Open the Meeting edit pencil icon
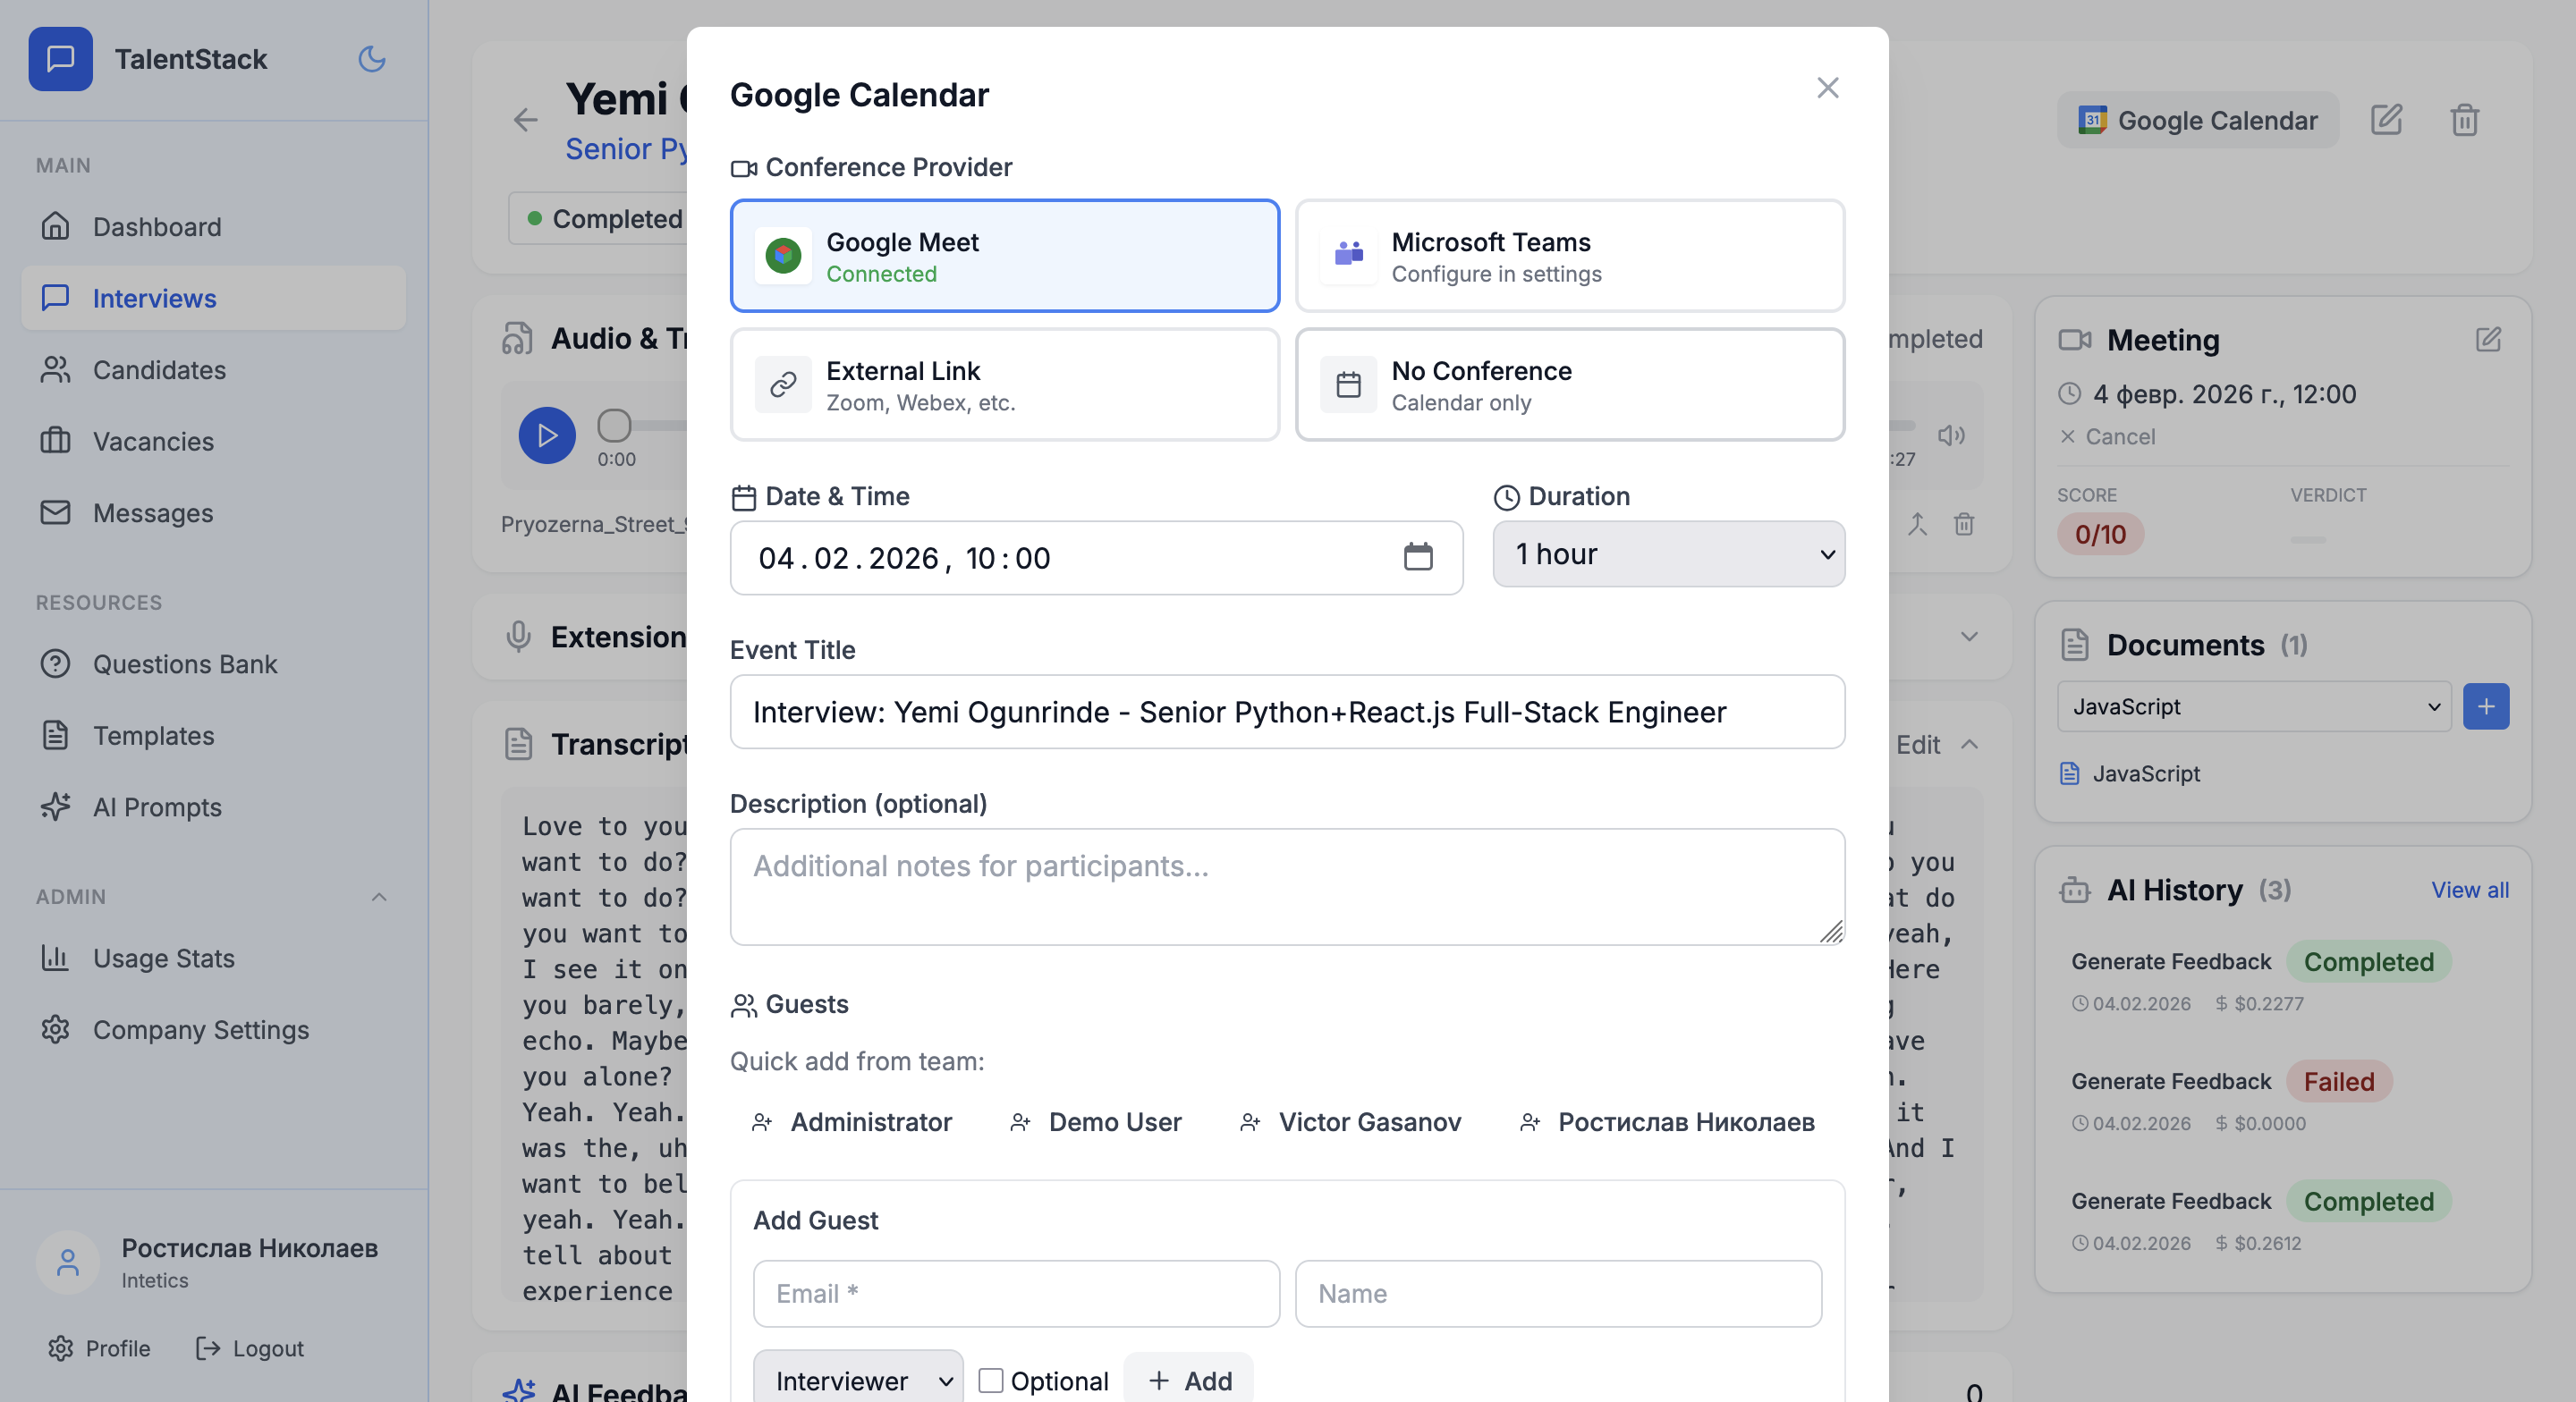 pos(2489,340)
